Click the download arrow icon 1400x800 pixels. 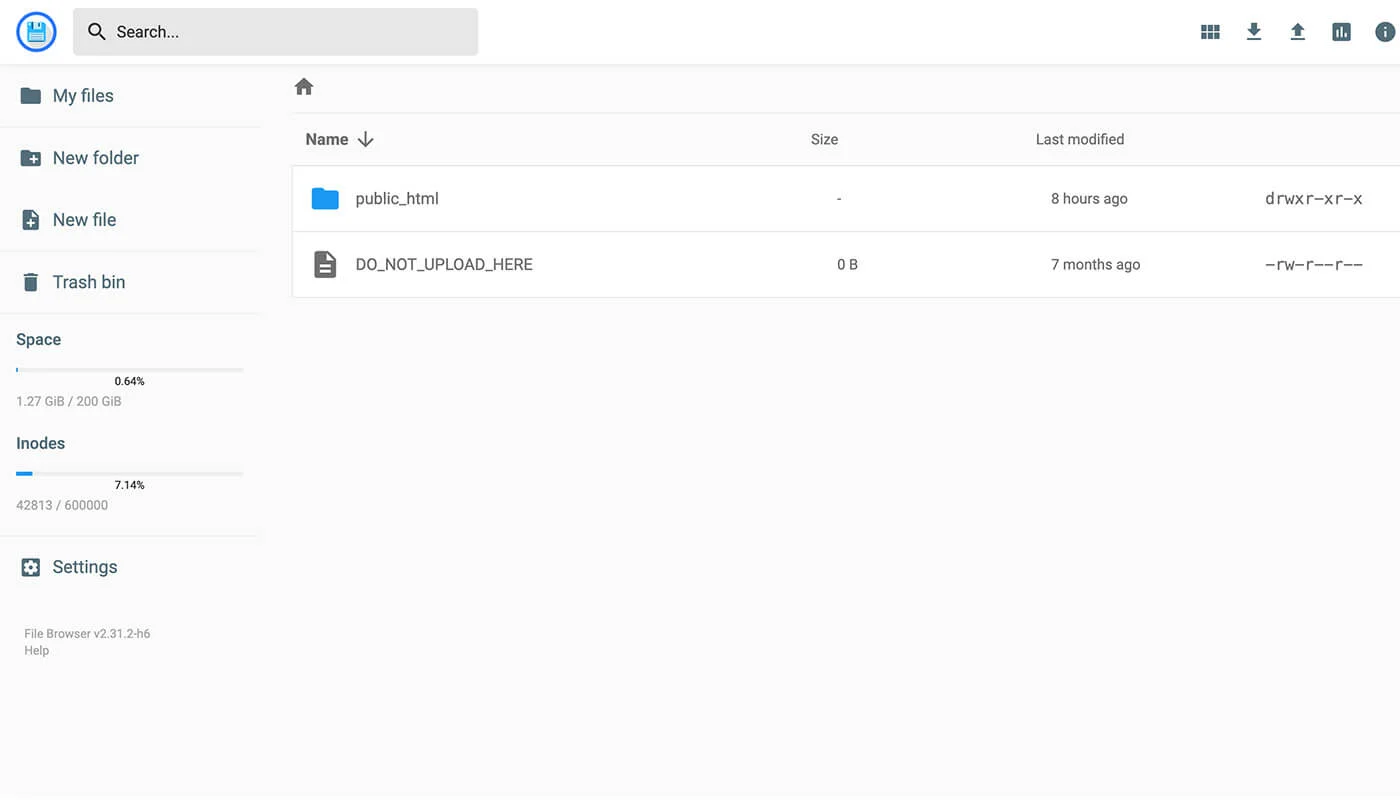pyautogui.click(x=1254, y=32)
